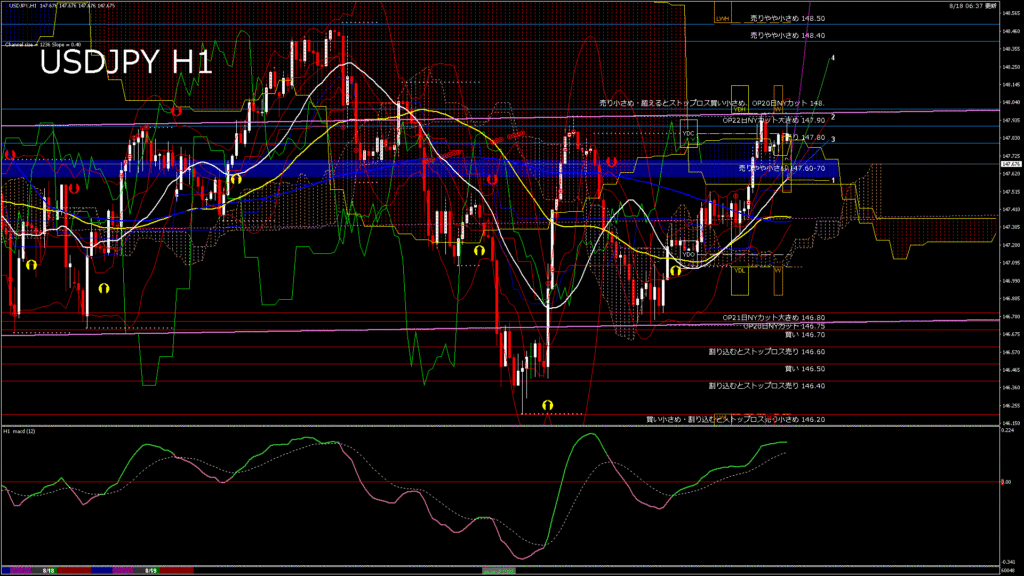
Task: Click the YDO label marker
Action: tap(688, 254)
